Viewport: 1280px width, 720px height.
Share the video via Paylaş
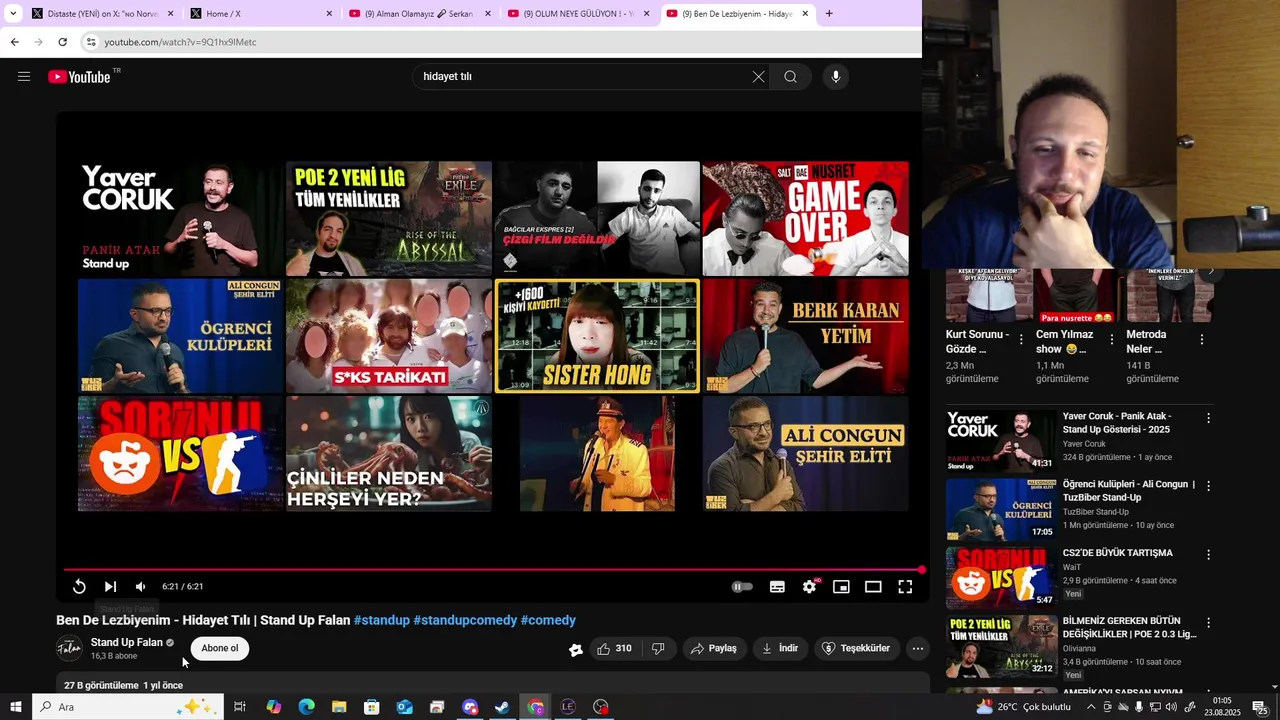[x=714, y=648]
